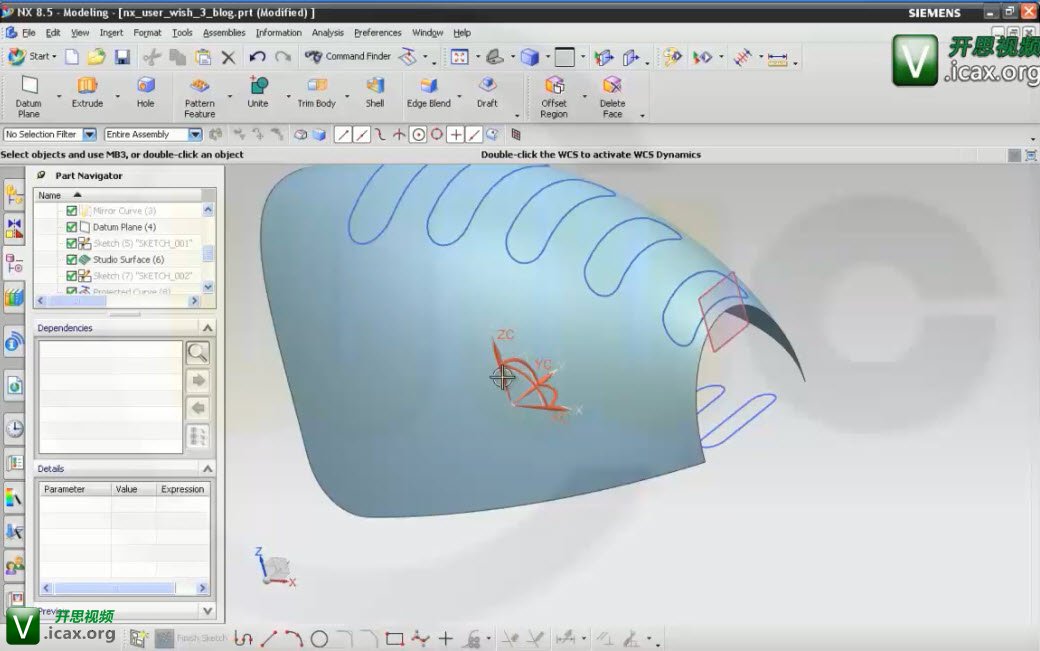
Task: Choose the Delete Face tool
Action: 612,88
